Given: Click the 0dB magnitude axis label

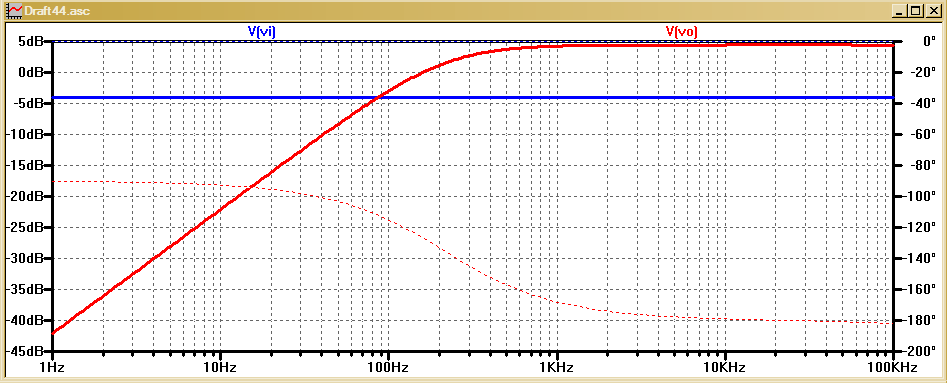Looking at the screenshot, I should pos(30,72).
